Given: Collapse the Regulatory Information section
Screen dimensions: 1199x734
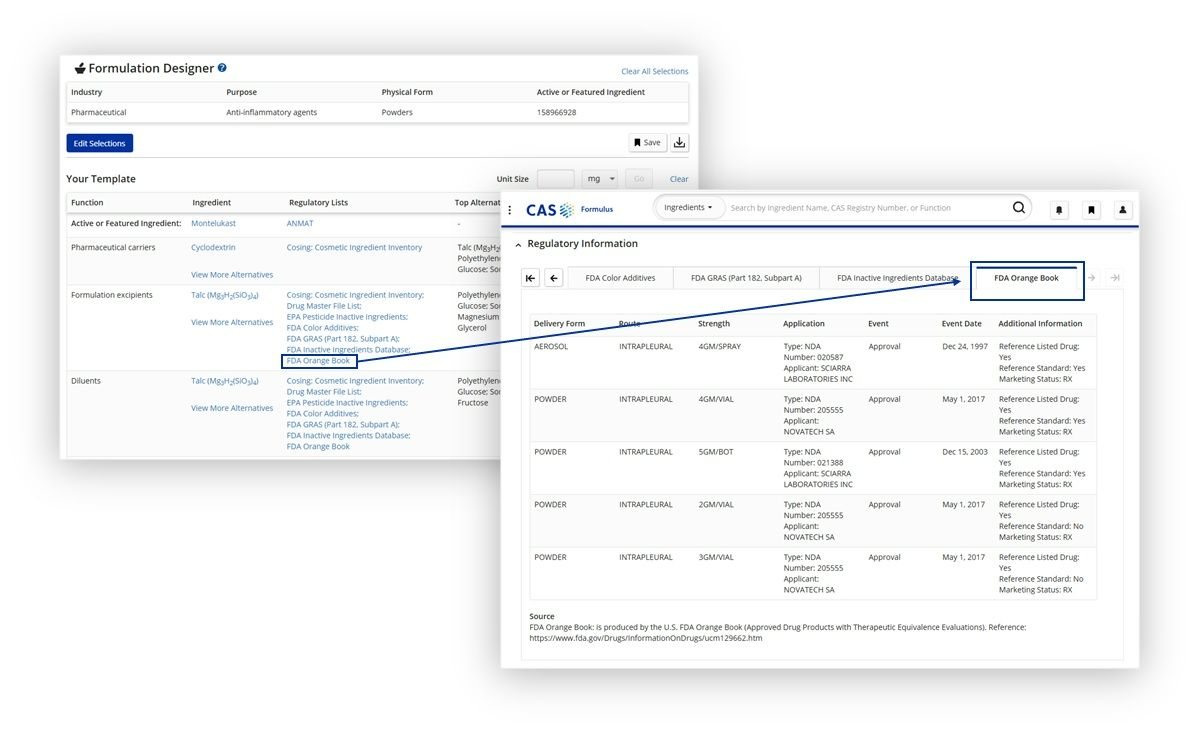Looking at the screenshot, I should pyautogui.click(x=518, y=245).
